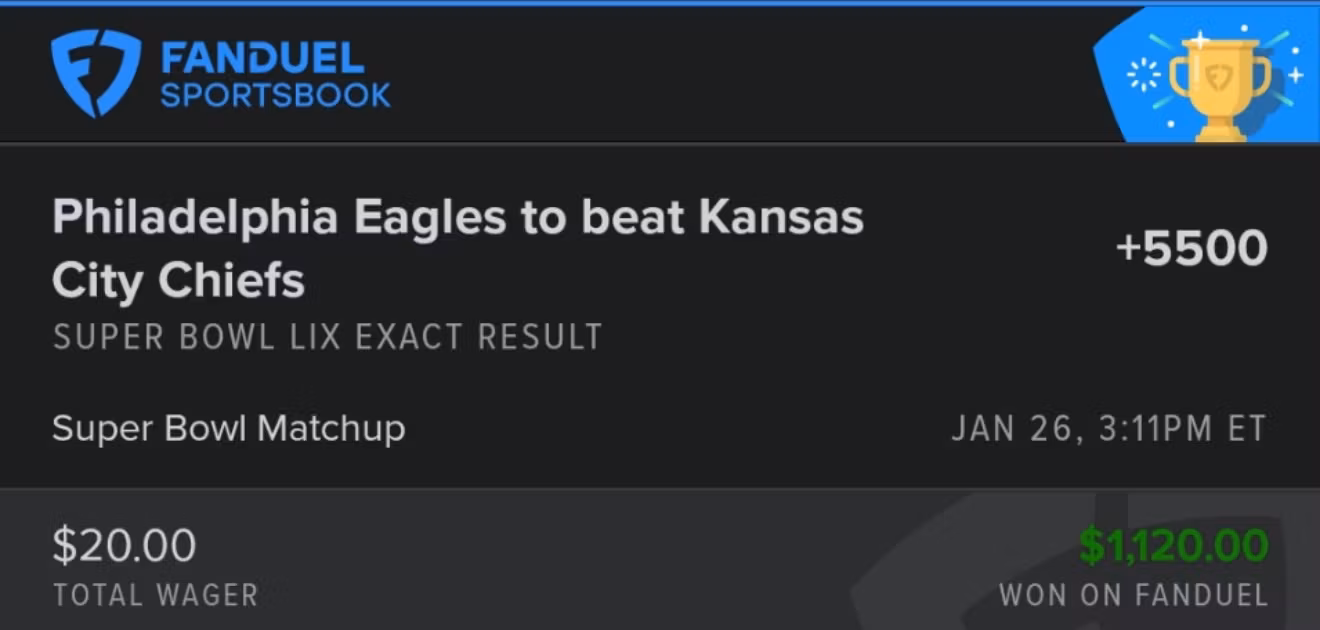This screenshot has height=630, width=1320.
Task: Tap the TOTAL WAGER label
Action: point(155,595)
